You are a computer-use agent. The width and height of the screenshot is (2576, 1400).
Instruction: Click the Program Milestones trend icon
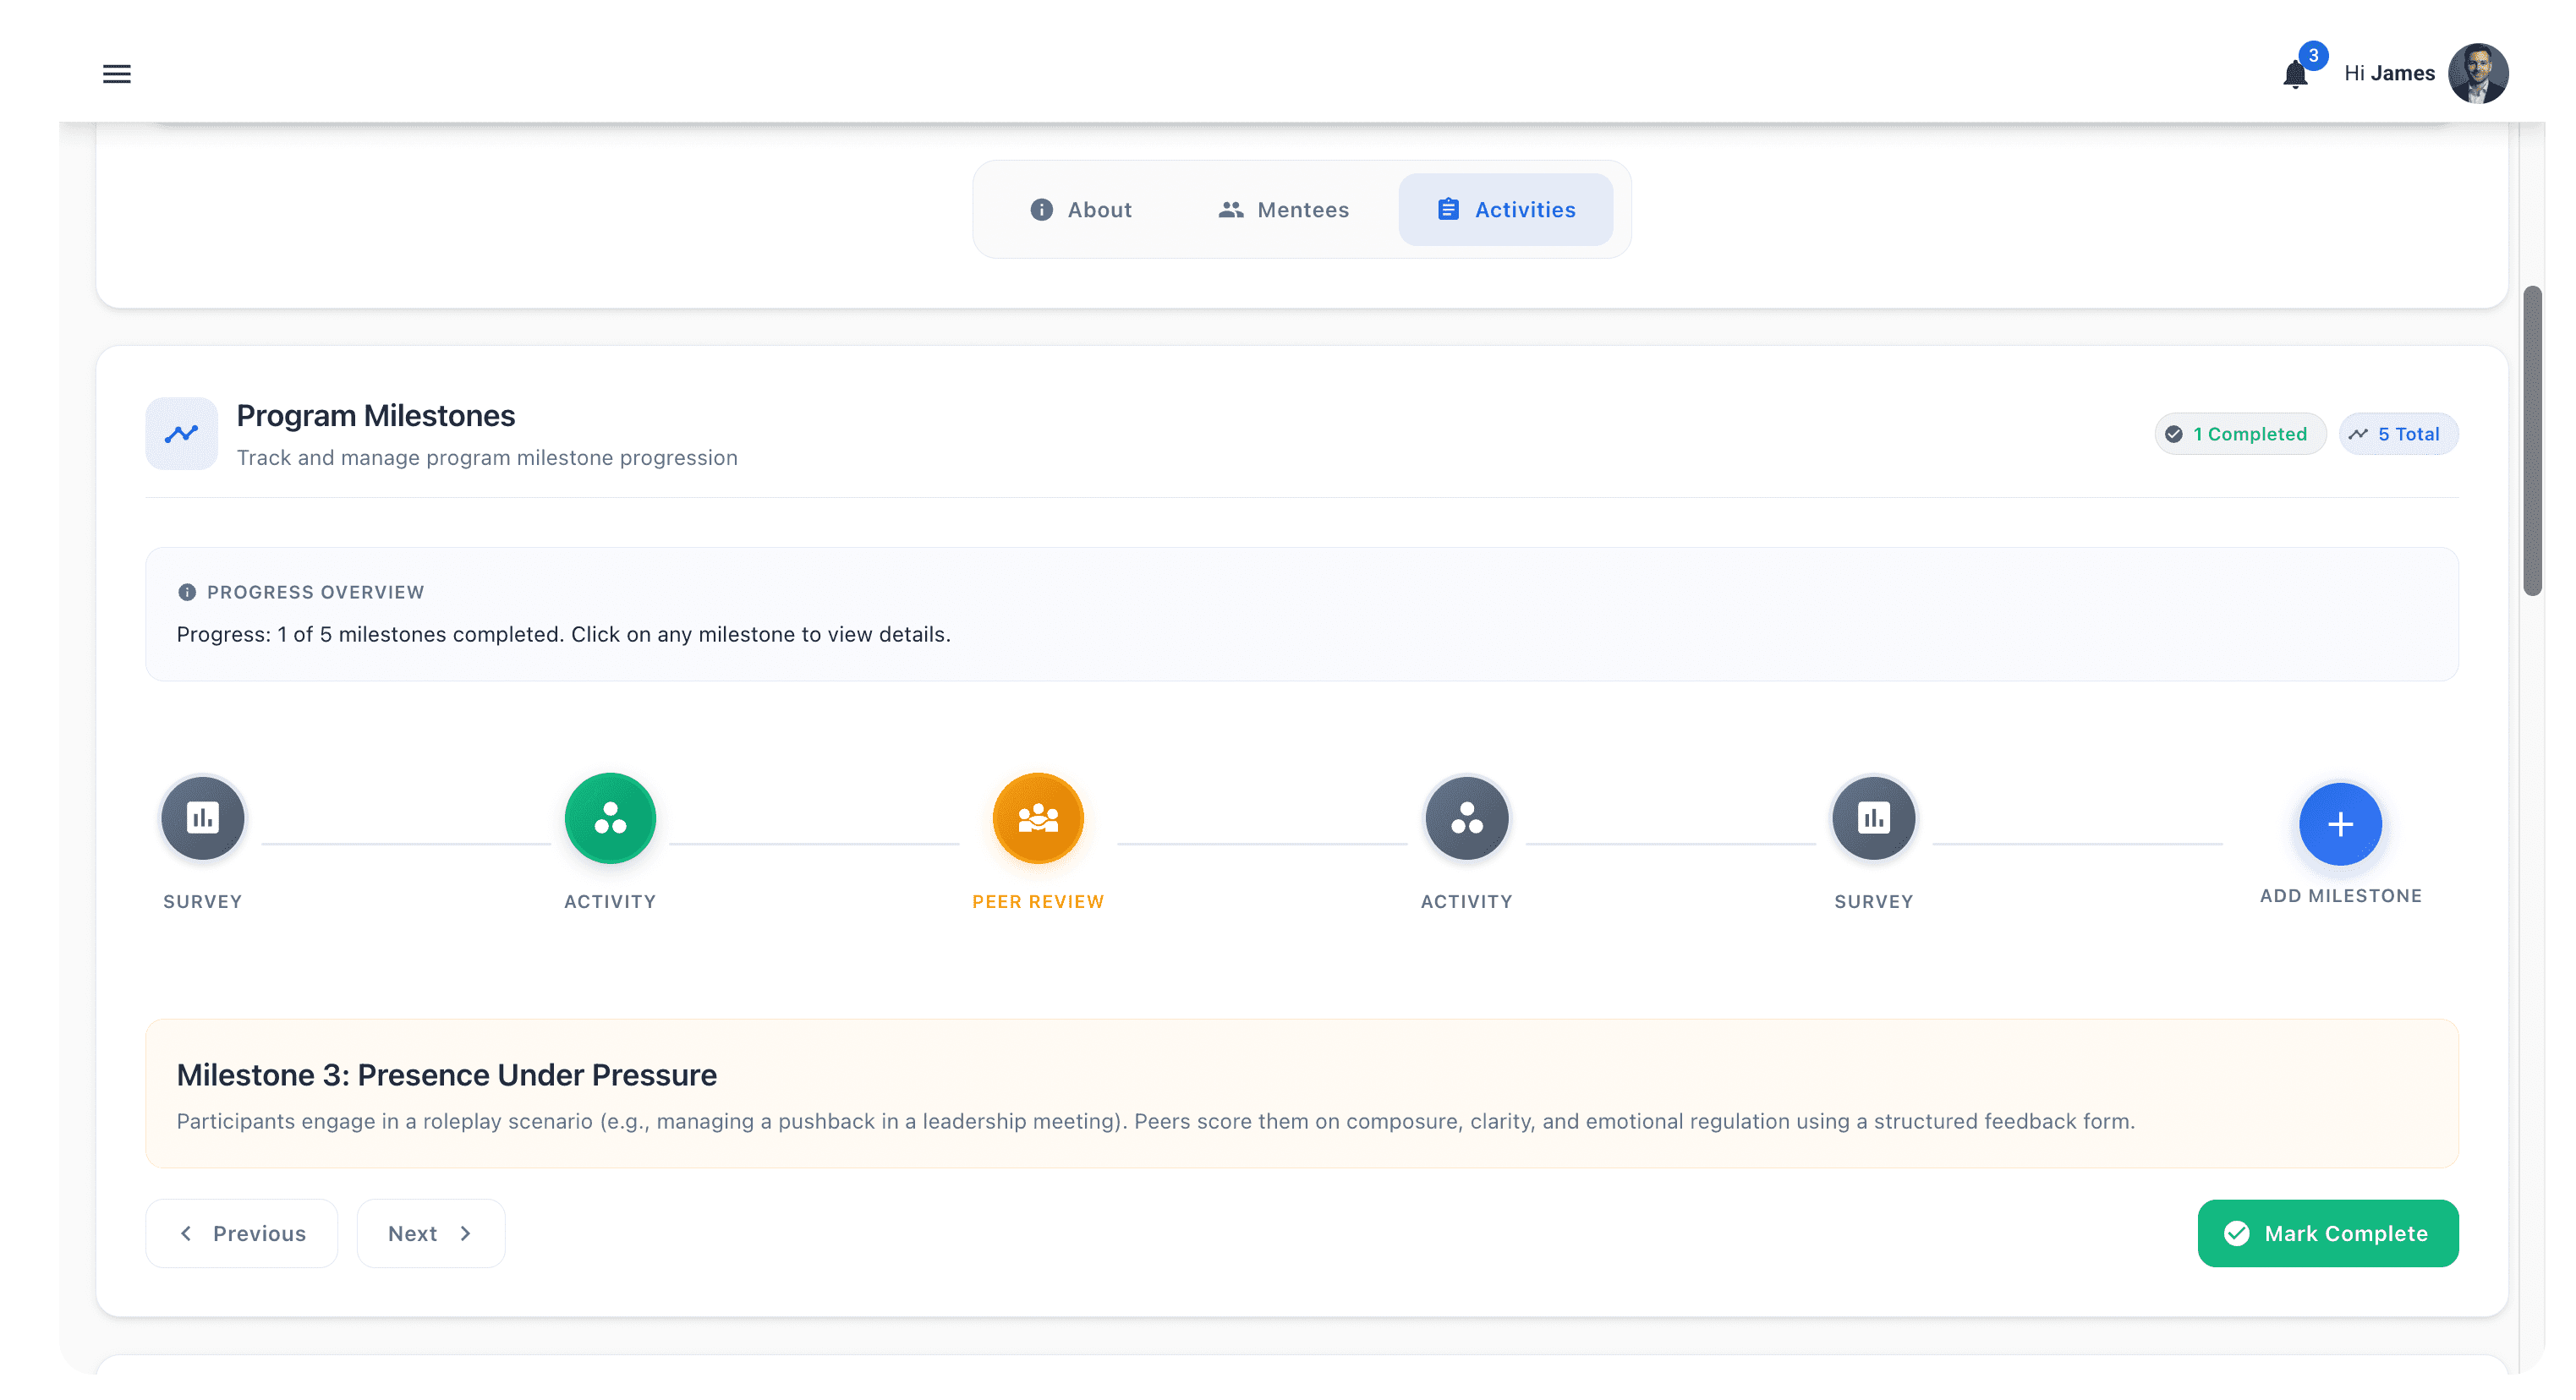point(182,433)
